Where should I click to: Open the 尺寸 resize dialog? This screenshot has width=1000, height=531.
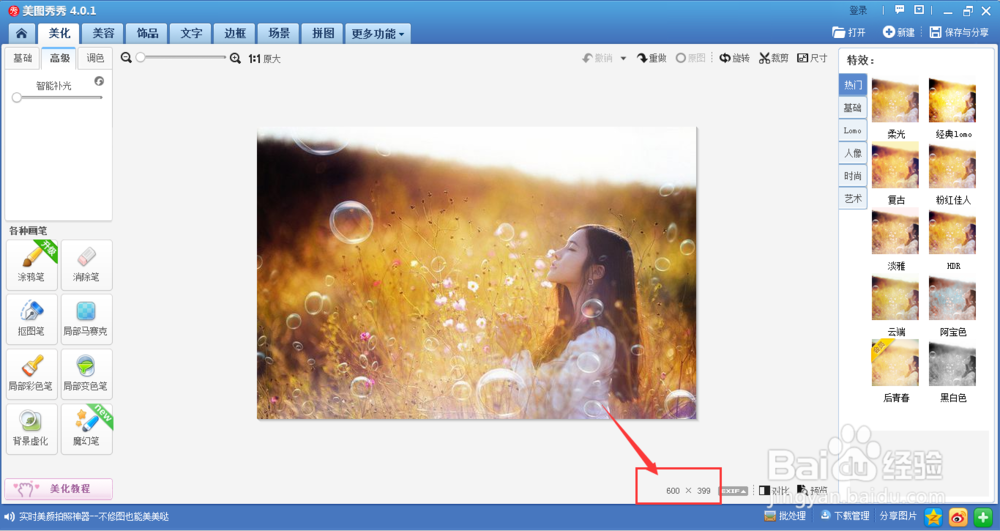click(x=812, y=58)
